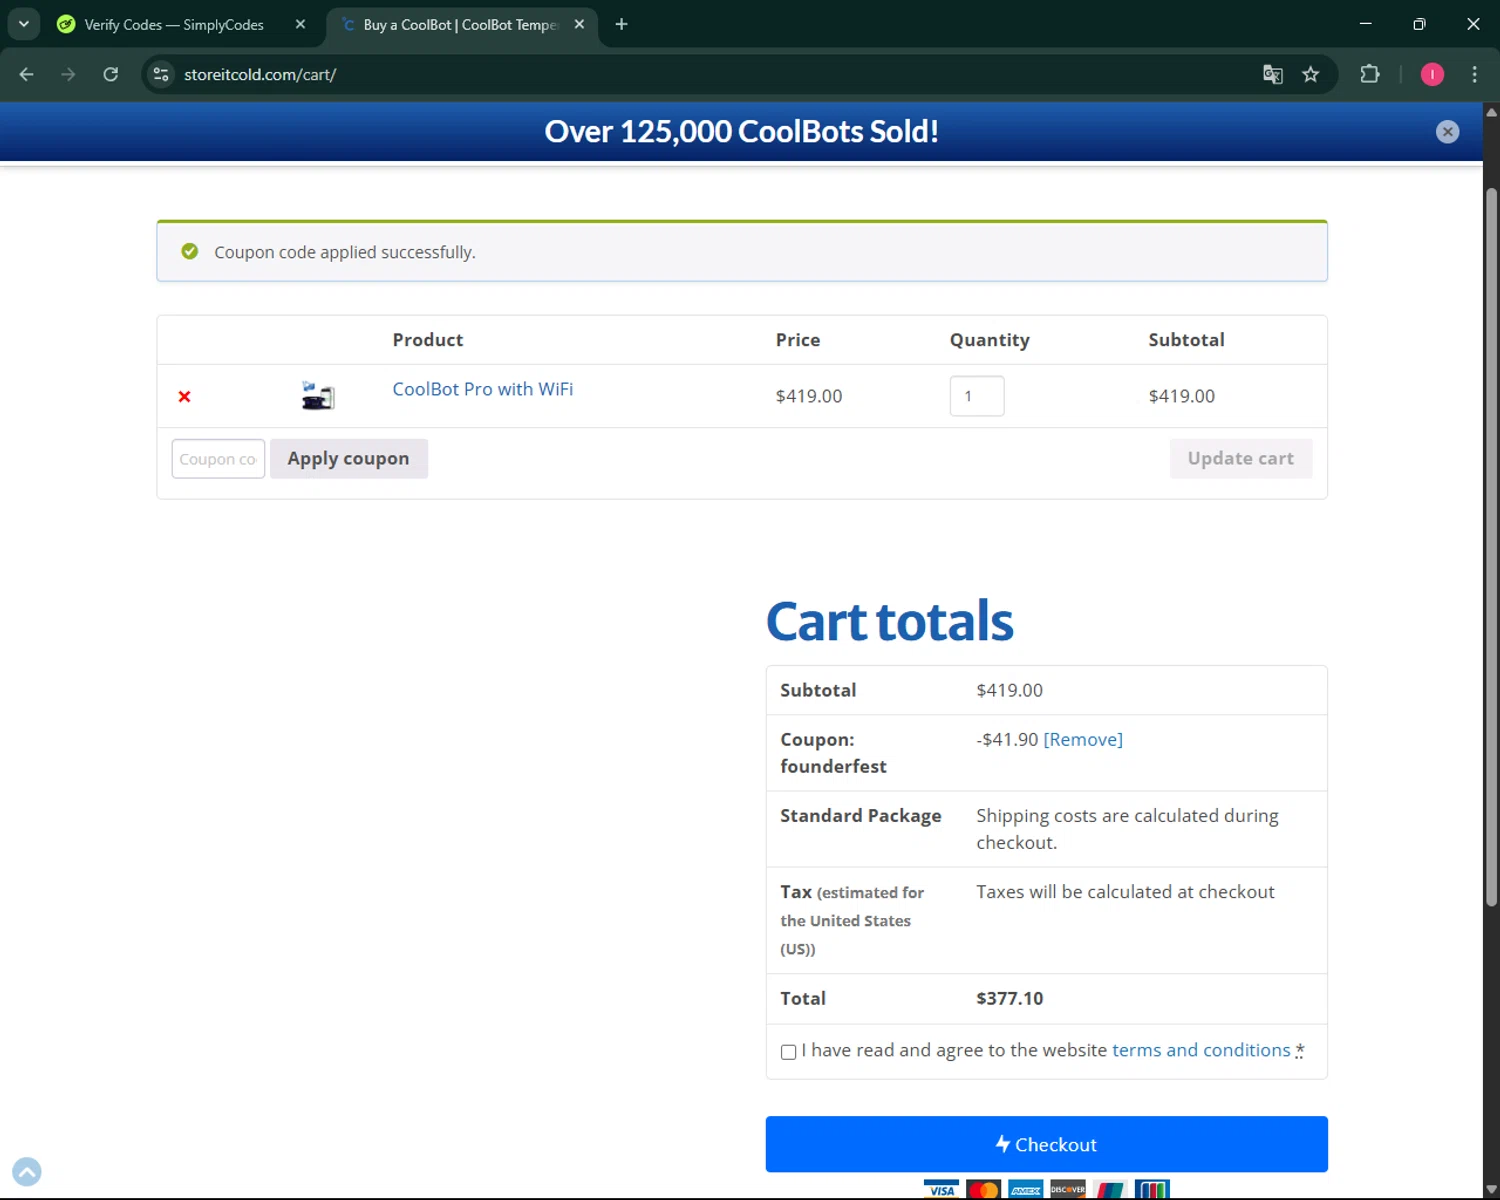Select the Total amount $377.10

pos(1010,998)
